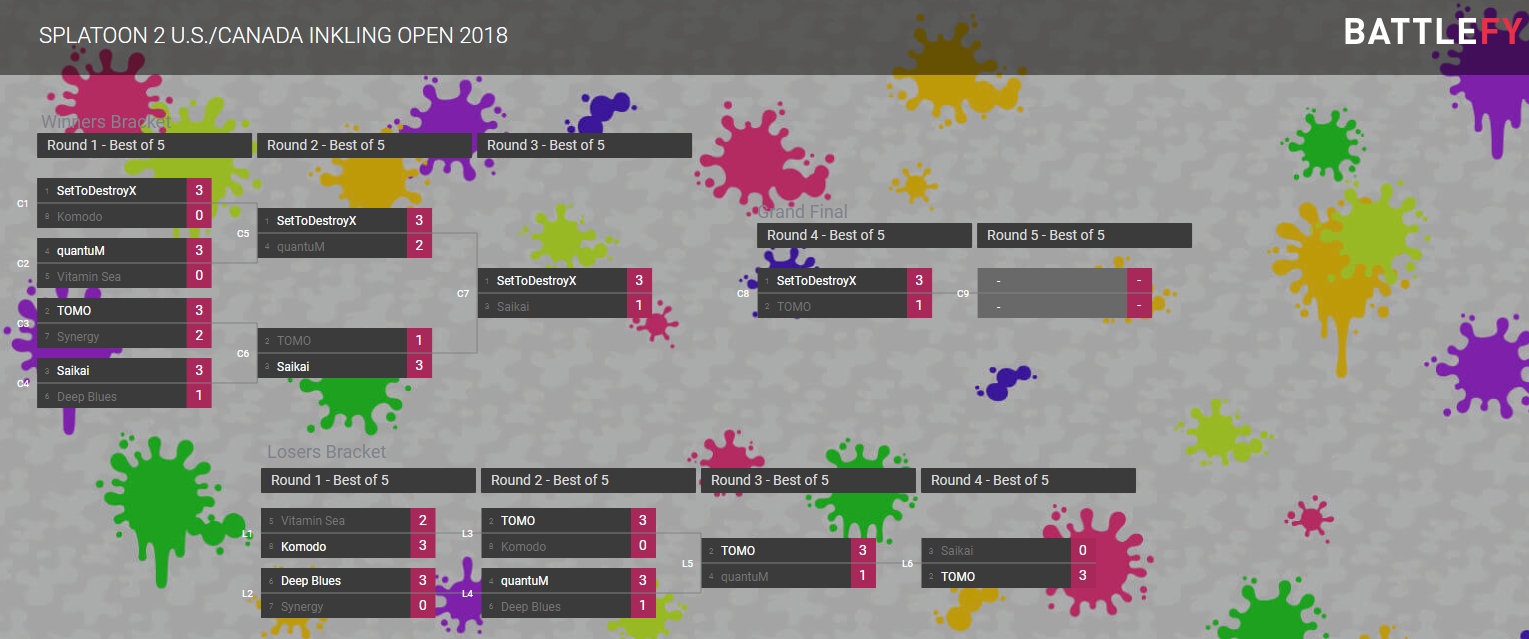Click the Round 5 - Best of 5 header

click(x=1084, y=235)
